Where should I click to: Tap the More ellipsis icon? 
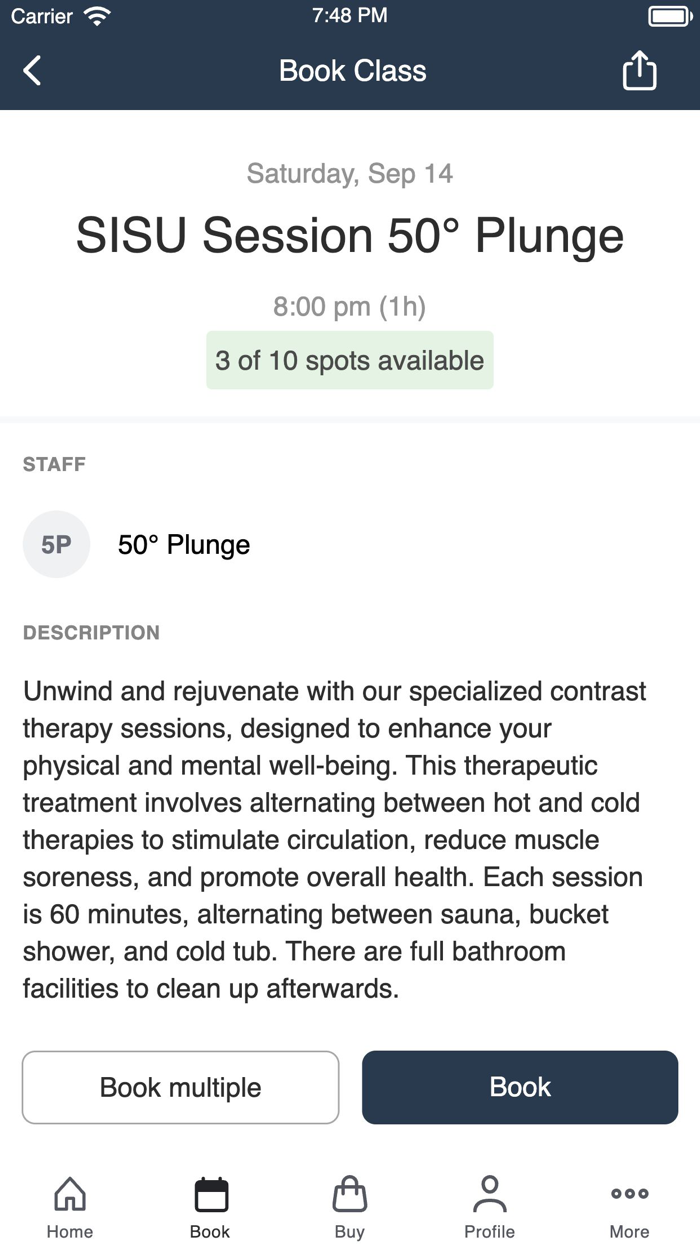629,1192
